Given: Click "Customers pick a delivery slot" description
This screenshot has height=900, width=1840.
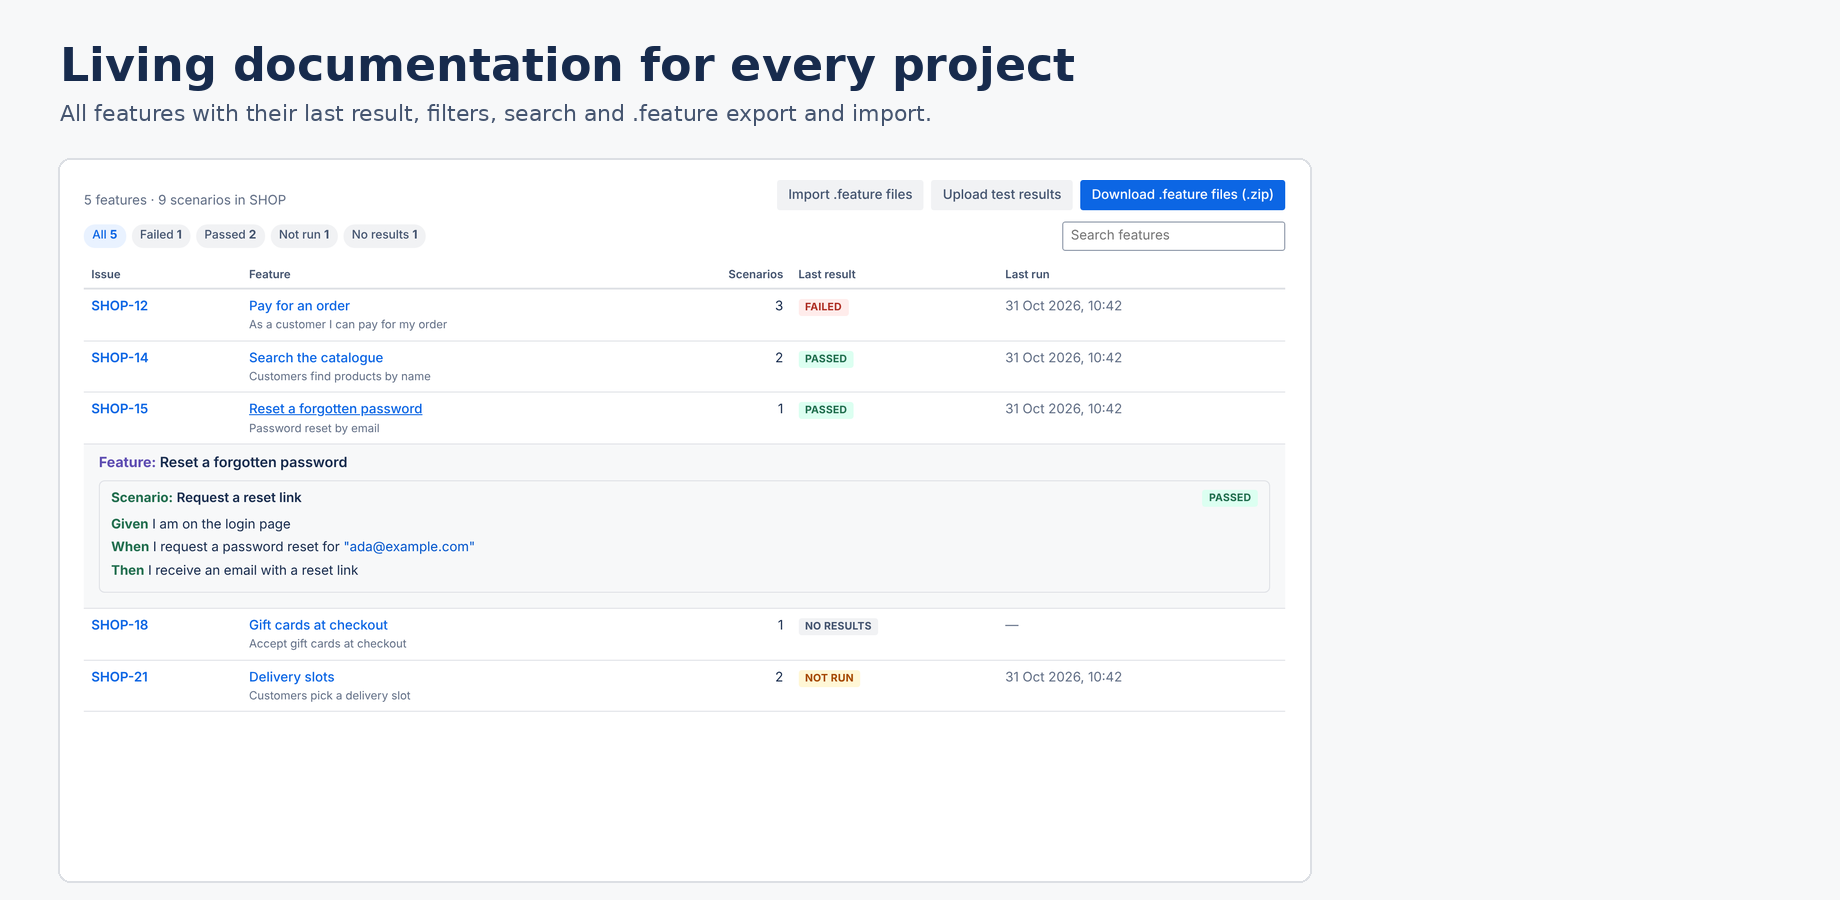Looking at the screenshot, I should (330, 696).
